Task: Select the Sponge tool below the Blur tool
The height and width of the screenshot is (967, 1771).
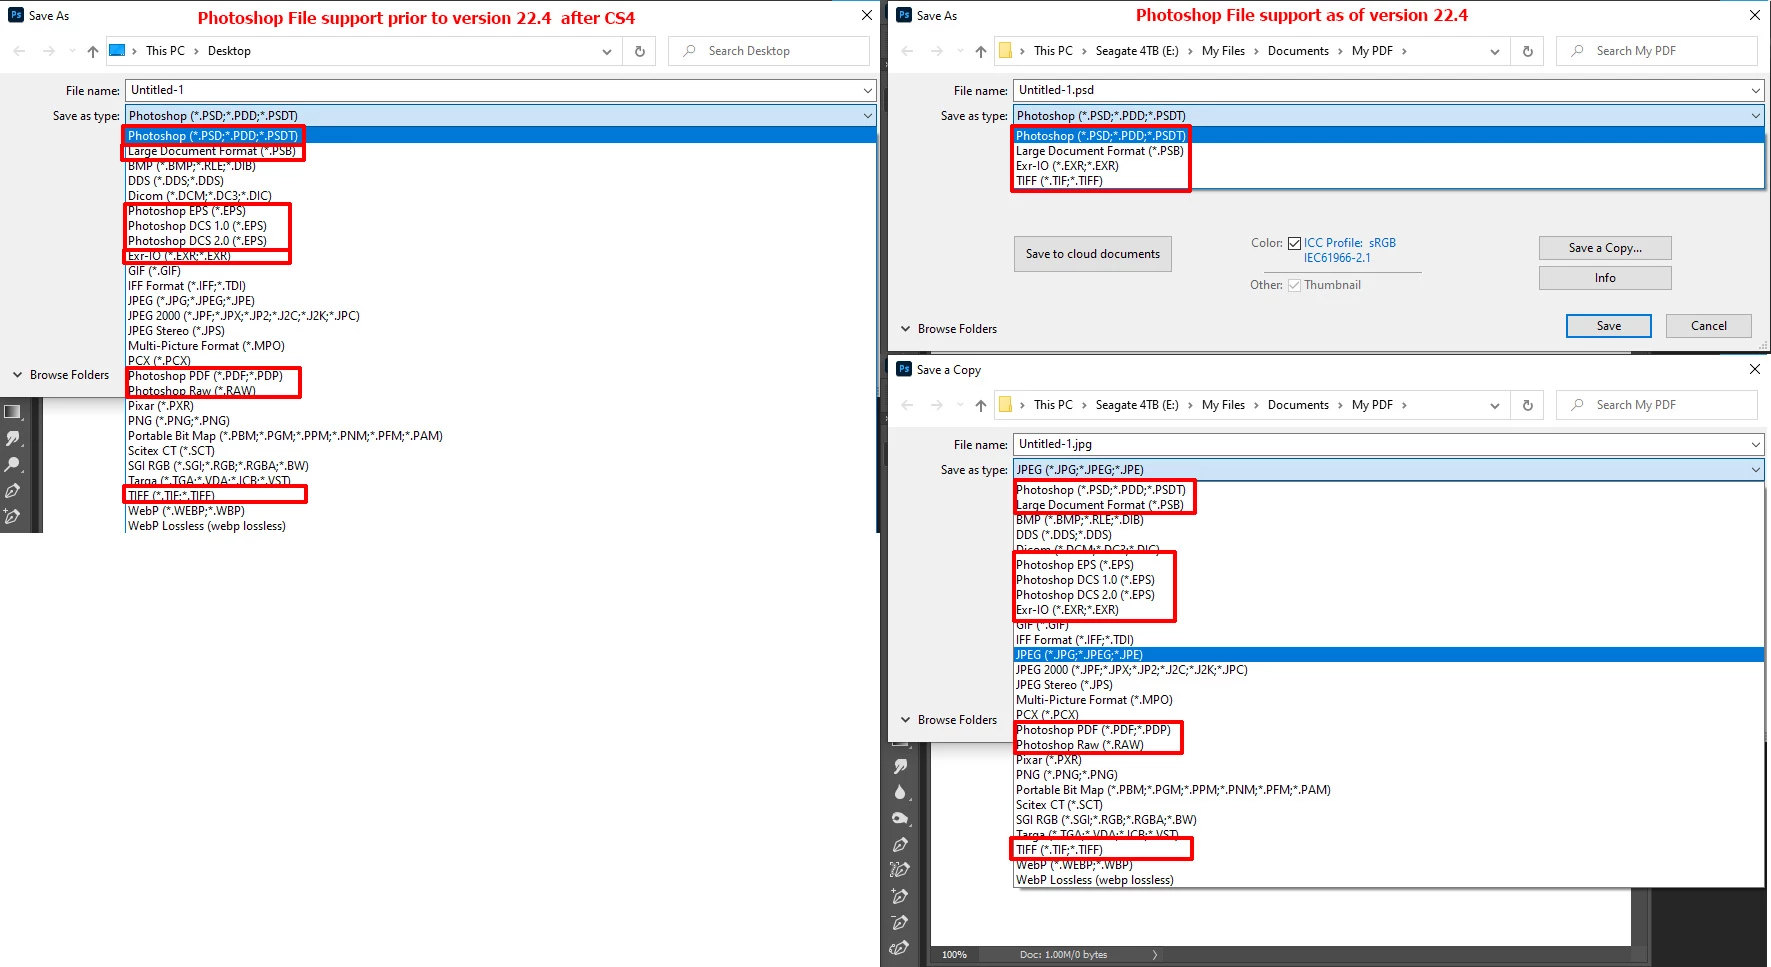Action: (x=900, y=818)
